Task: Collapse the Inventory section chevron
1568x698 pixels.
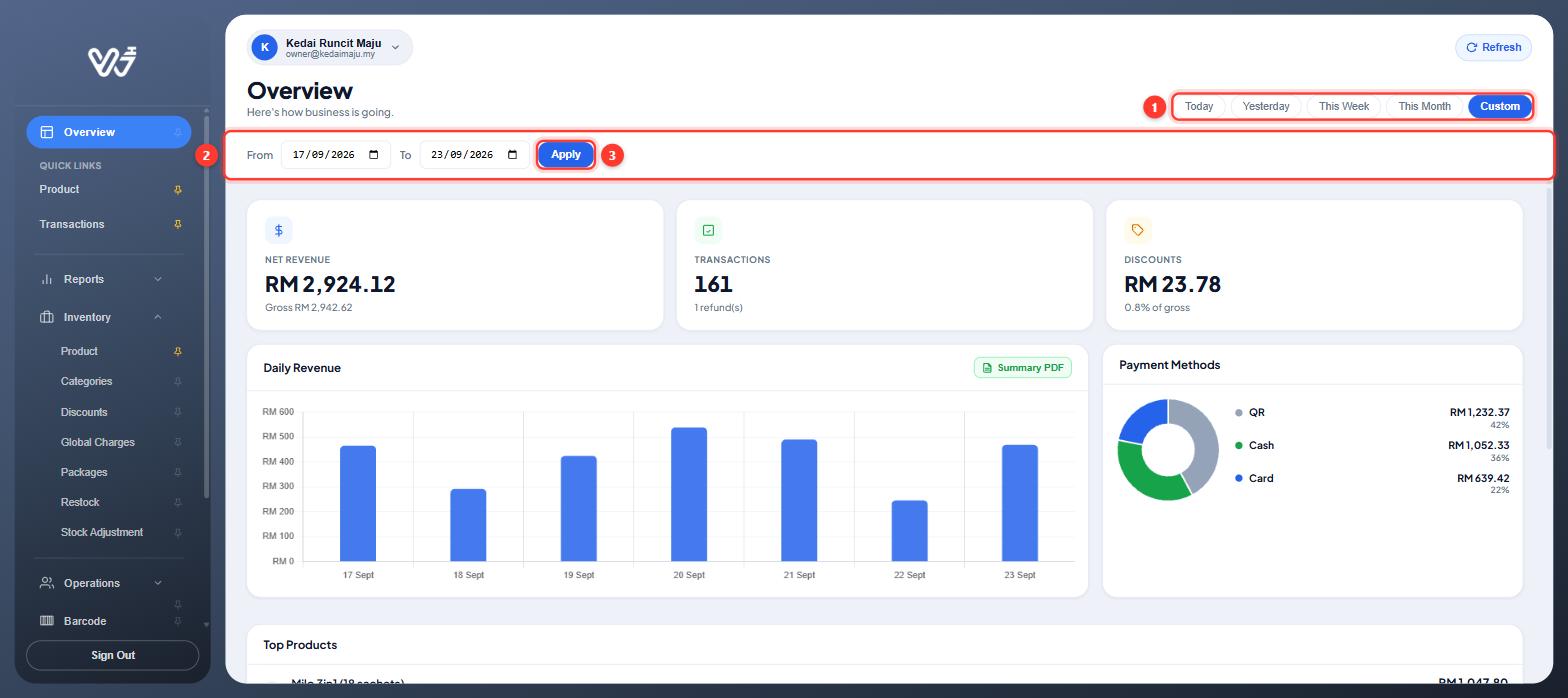Action: (x=158, y=317)
